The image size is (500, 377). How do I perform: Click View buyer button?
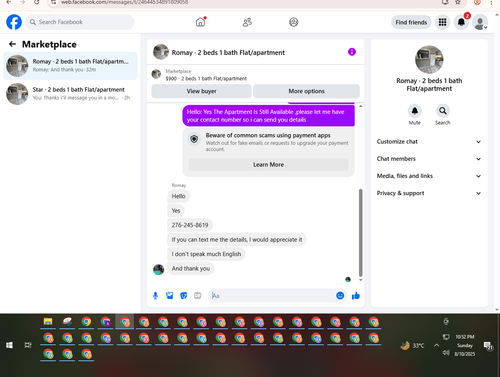[x=201, y=91]
